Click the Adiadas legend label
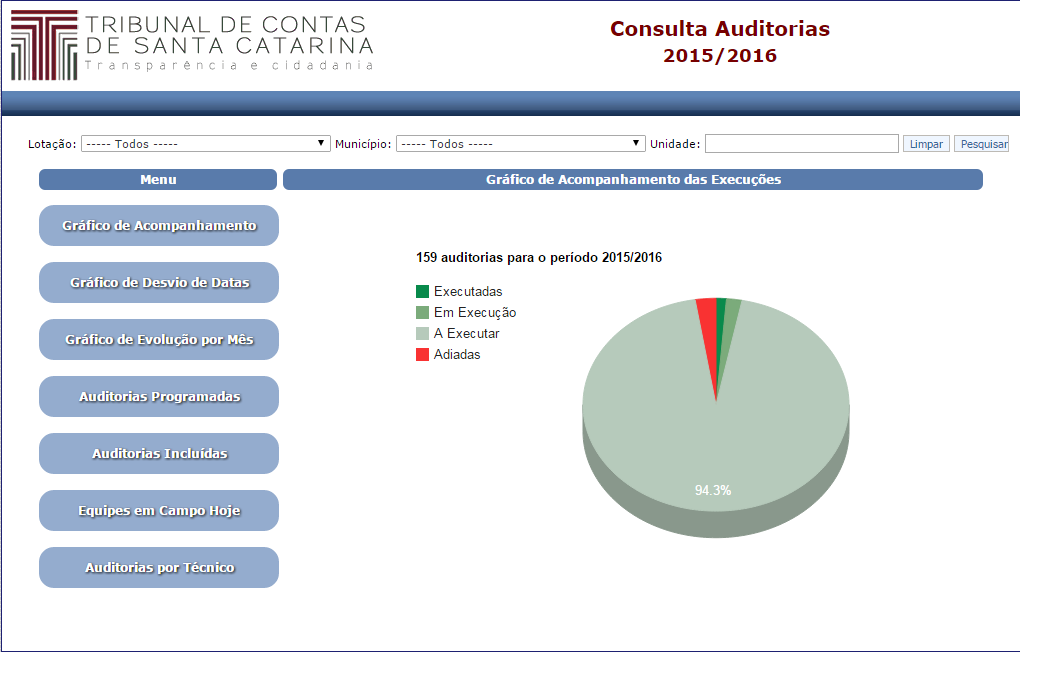This screenshot has width=1038, height=674. tap(457, 355)
